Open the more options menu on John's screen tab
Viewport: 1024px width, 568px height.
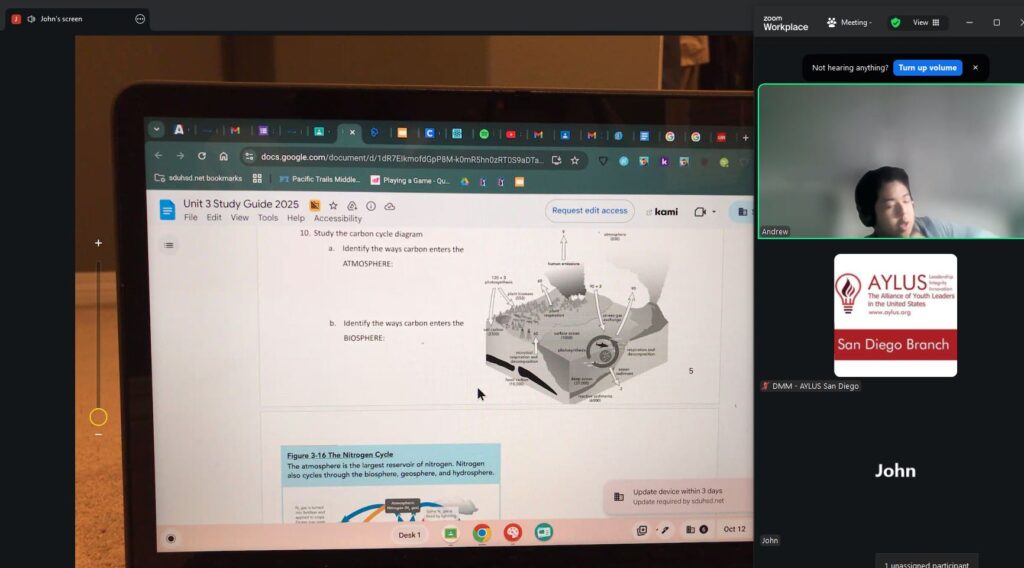click(x=140, y=19)
